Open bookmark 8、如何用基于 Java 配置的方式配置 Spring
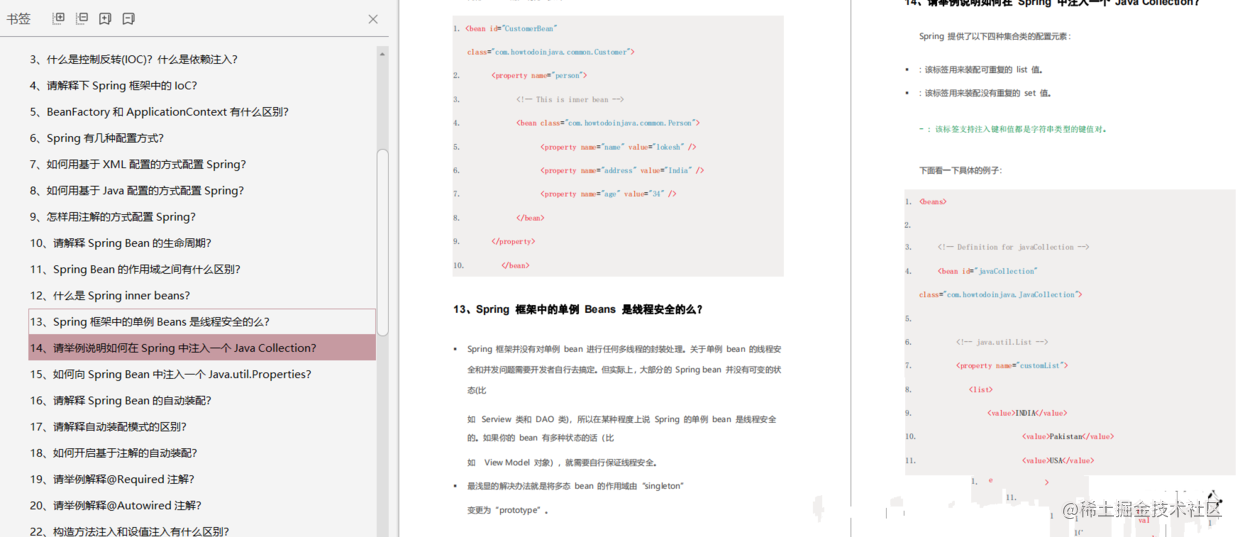Screen dimensions: 1240x537 coord(136,190)
